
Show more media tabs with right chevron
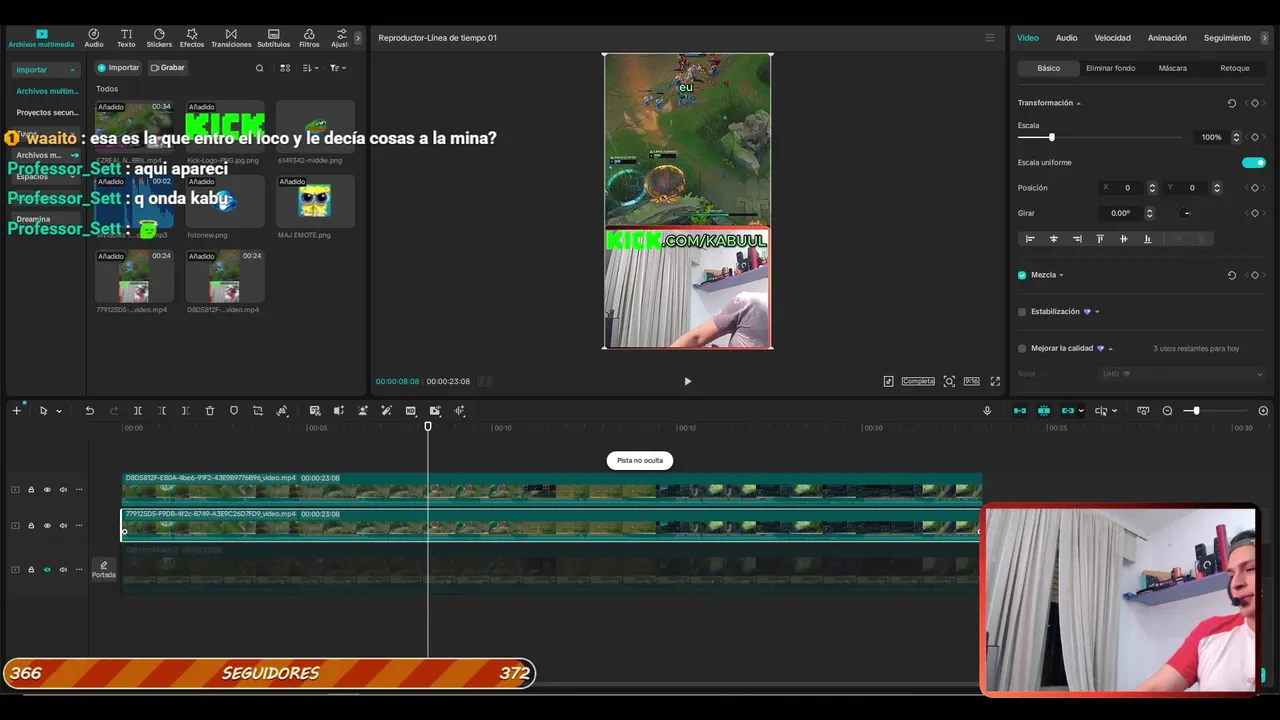[x=358, y=38]
